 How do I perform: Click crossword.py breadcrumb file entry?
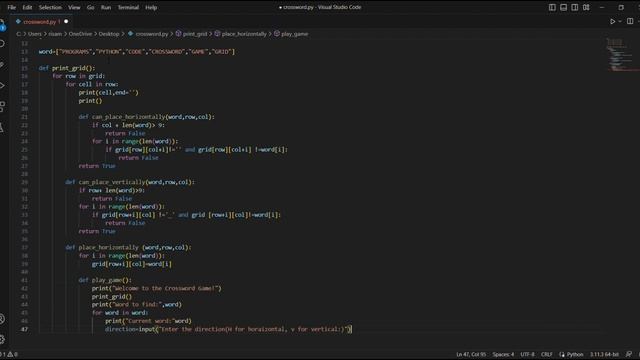[148, 34]
